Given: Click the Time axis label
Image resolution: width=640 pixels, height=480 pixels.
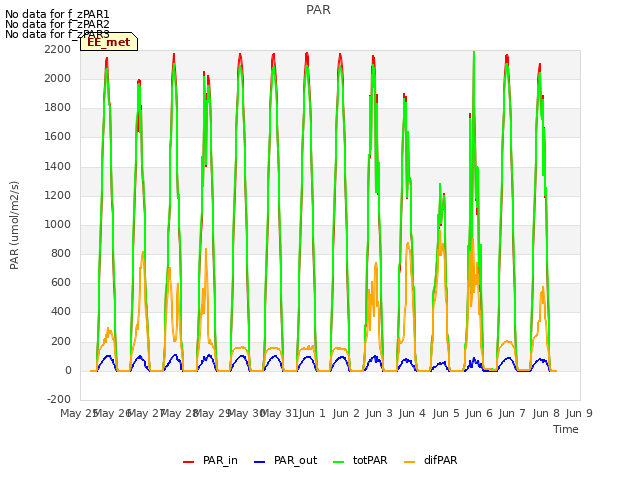Looking at the screenshot, I should click(x=566, y=429).
